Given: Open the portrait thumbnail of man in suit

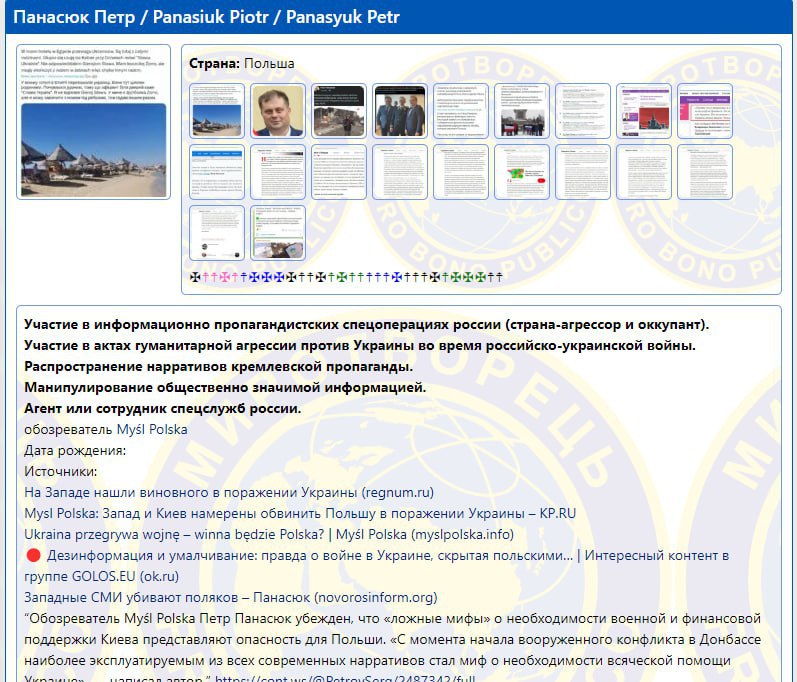Looking at the screenshot, I should 278,111.
